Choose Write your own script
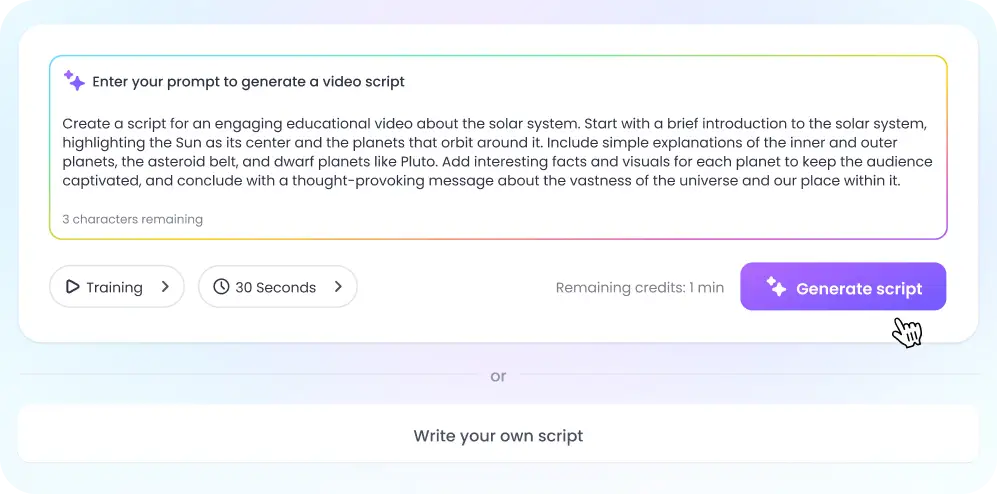Viewport: 997px width, 494px height. (x=498, y=436)
